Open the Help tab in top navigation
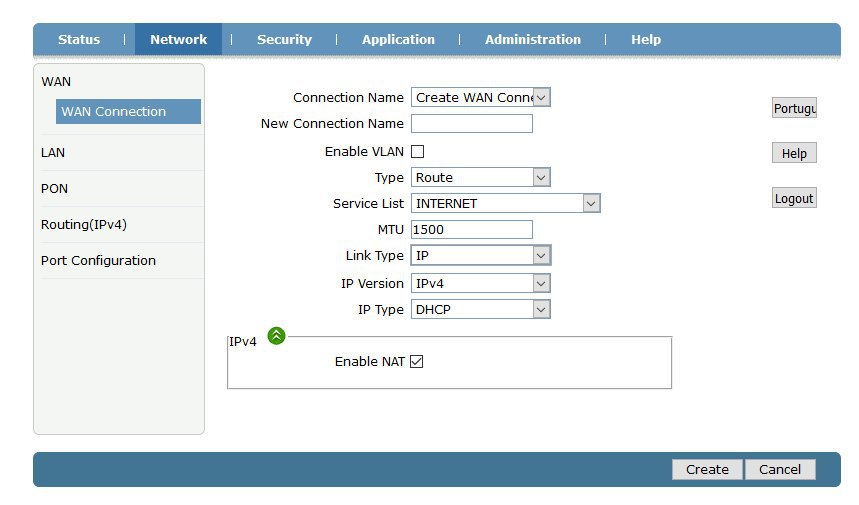 [x=646, y=39]
